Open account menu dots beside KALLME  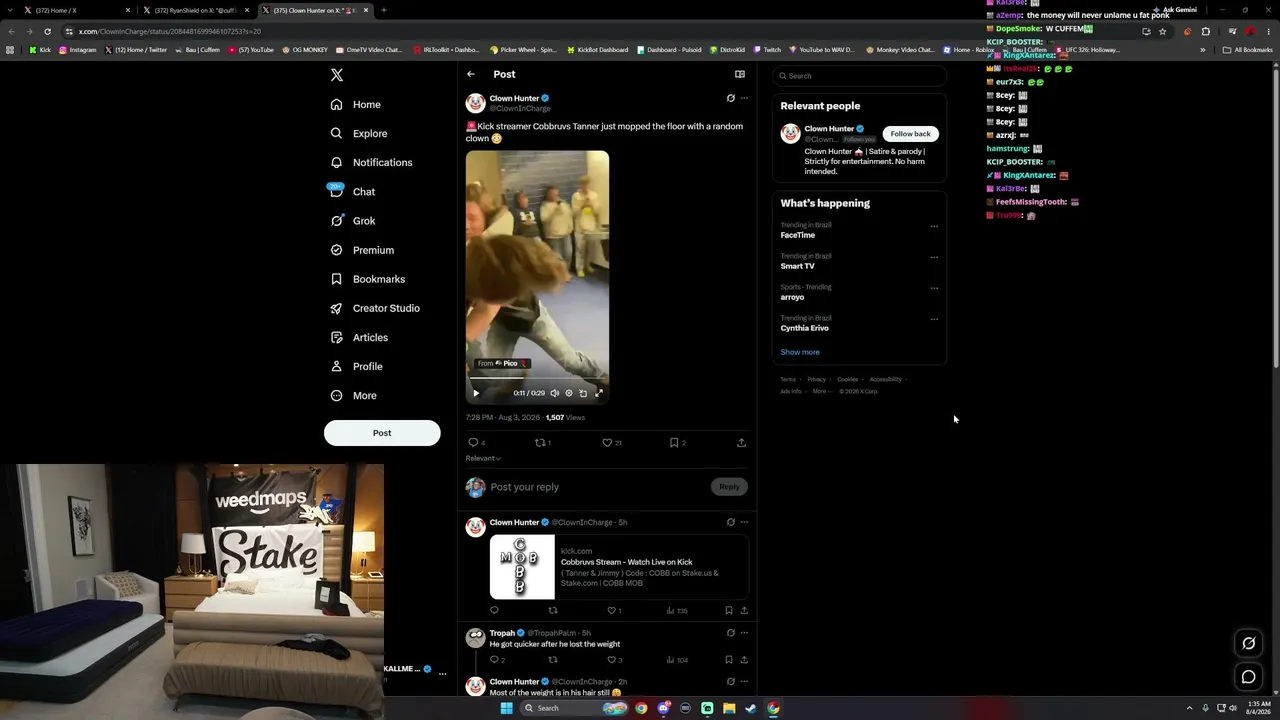[x=442, y=673]
